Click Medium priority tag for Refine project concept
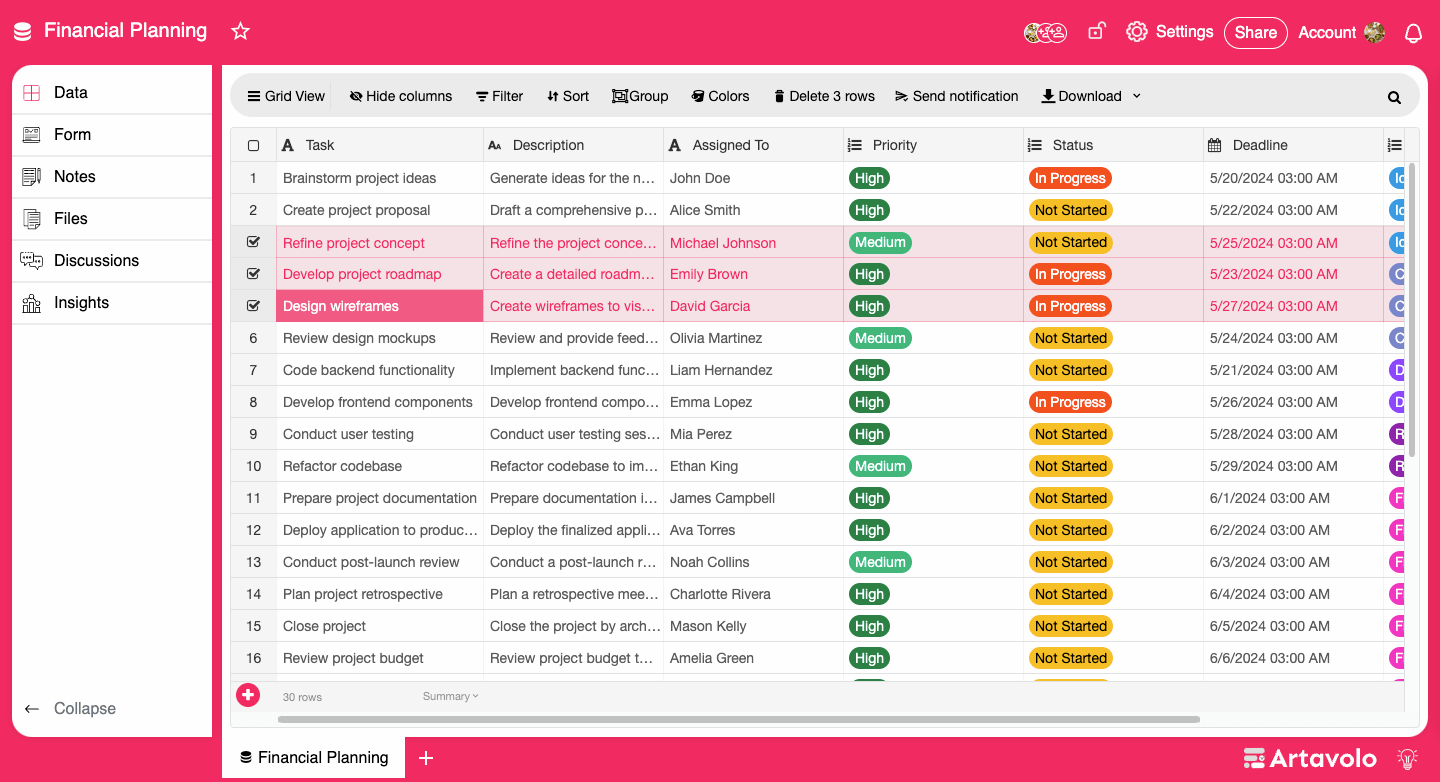This screenshot has height=782, width=1440. tap(880, 242)
